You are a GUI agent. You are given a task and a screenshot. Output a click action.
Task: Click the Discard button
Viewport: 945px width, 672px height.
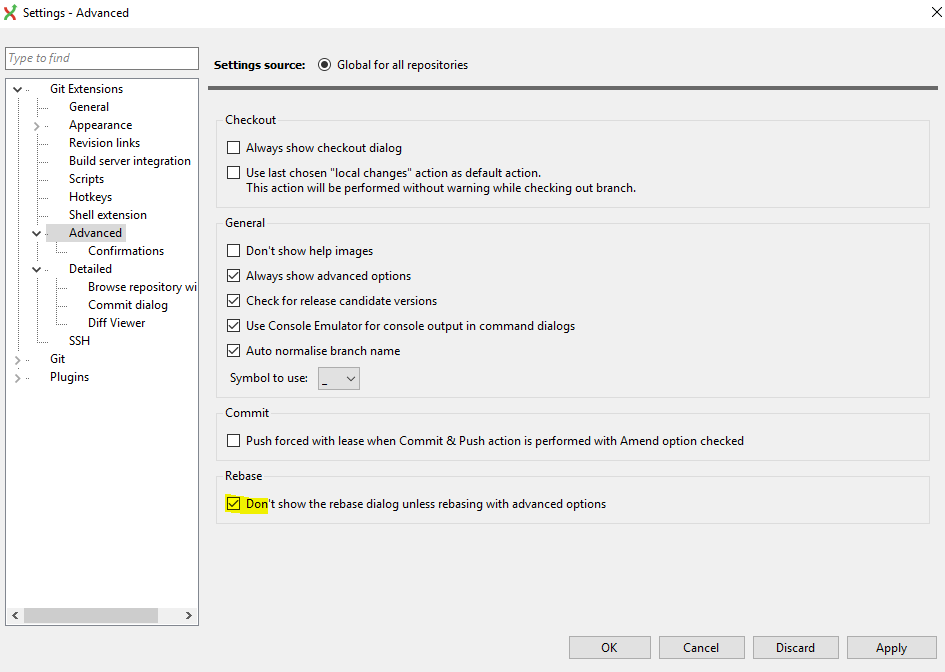[x=795, y=647]
